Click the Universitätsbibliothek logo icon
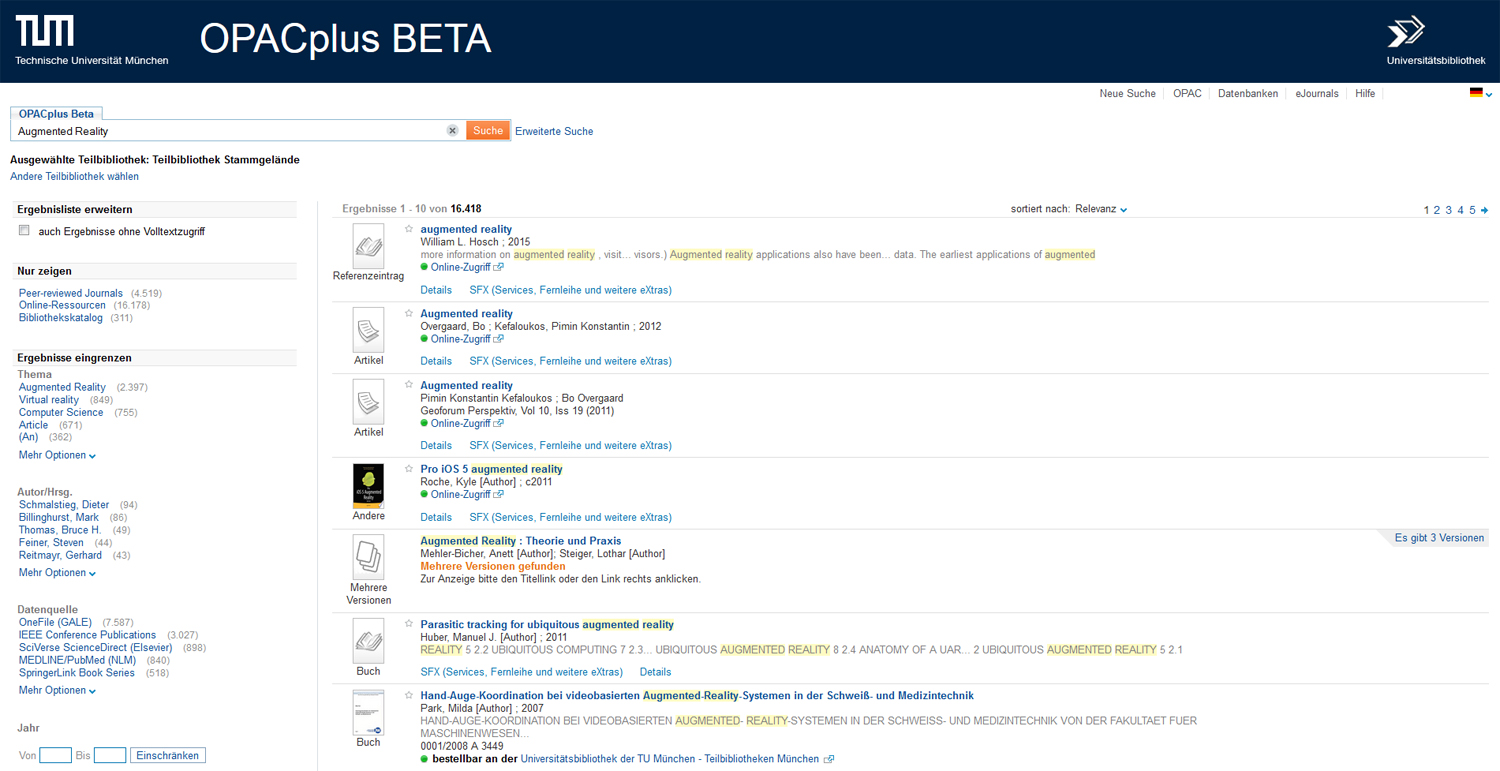The width and height of the screenshot is (1500, 771). tap(1406, 32)
